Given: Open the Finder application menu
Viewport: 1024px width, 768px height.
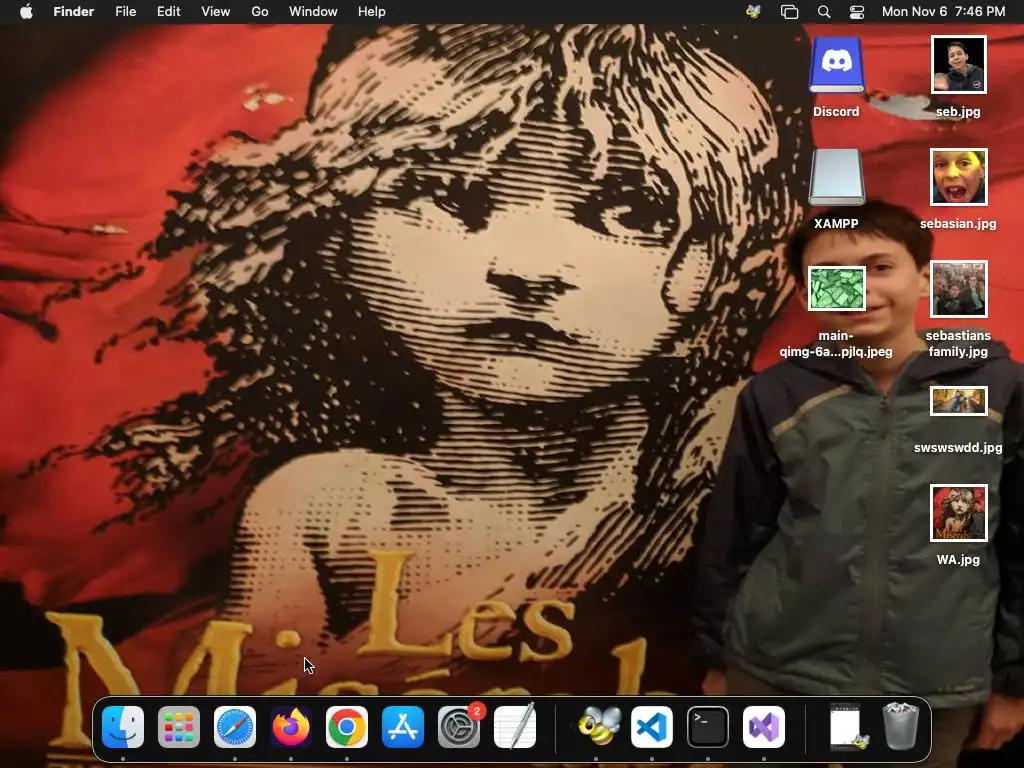Looking at the screenshot, I should [74, 12].
